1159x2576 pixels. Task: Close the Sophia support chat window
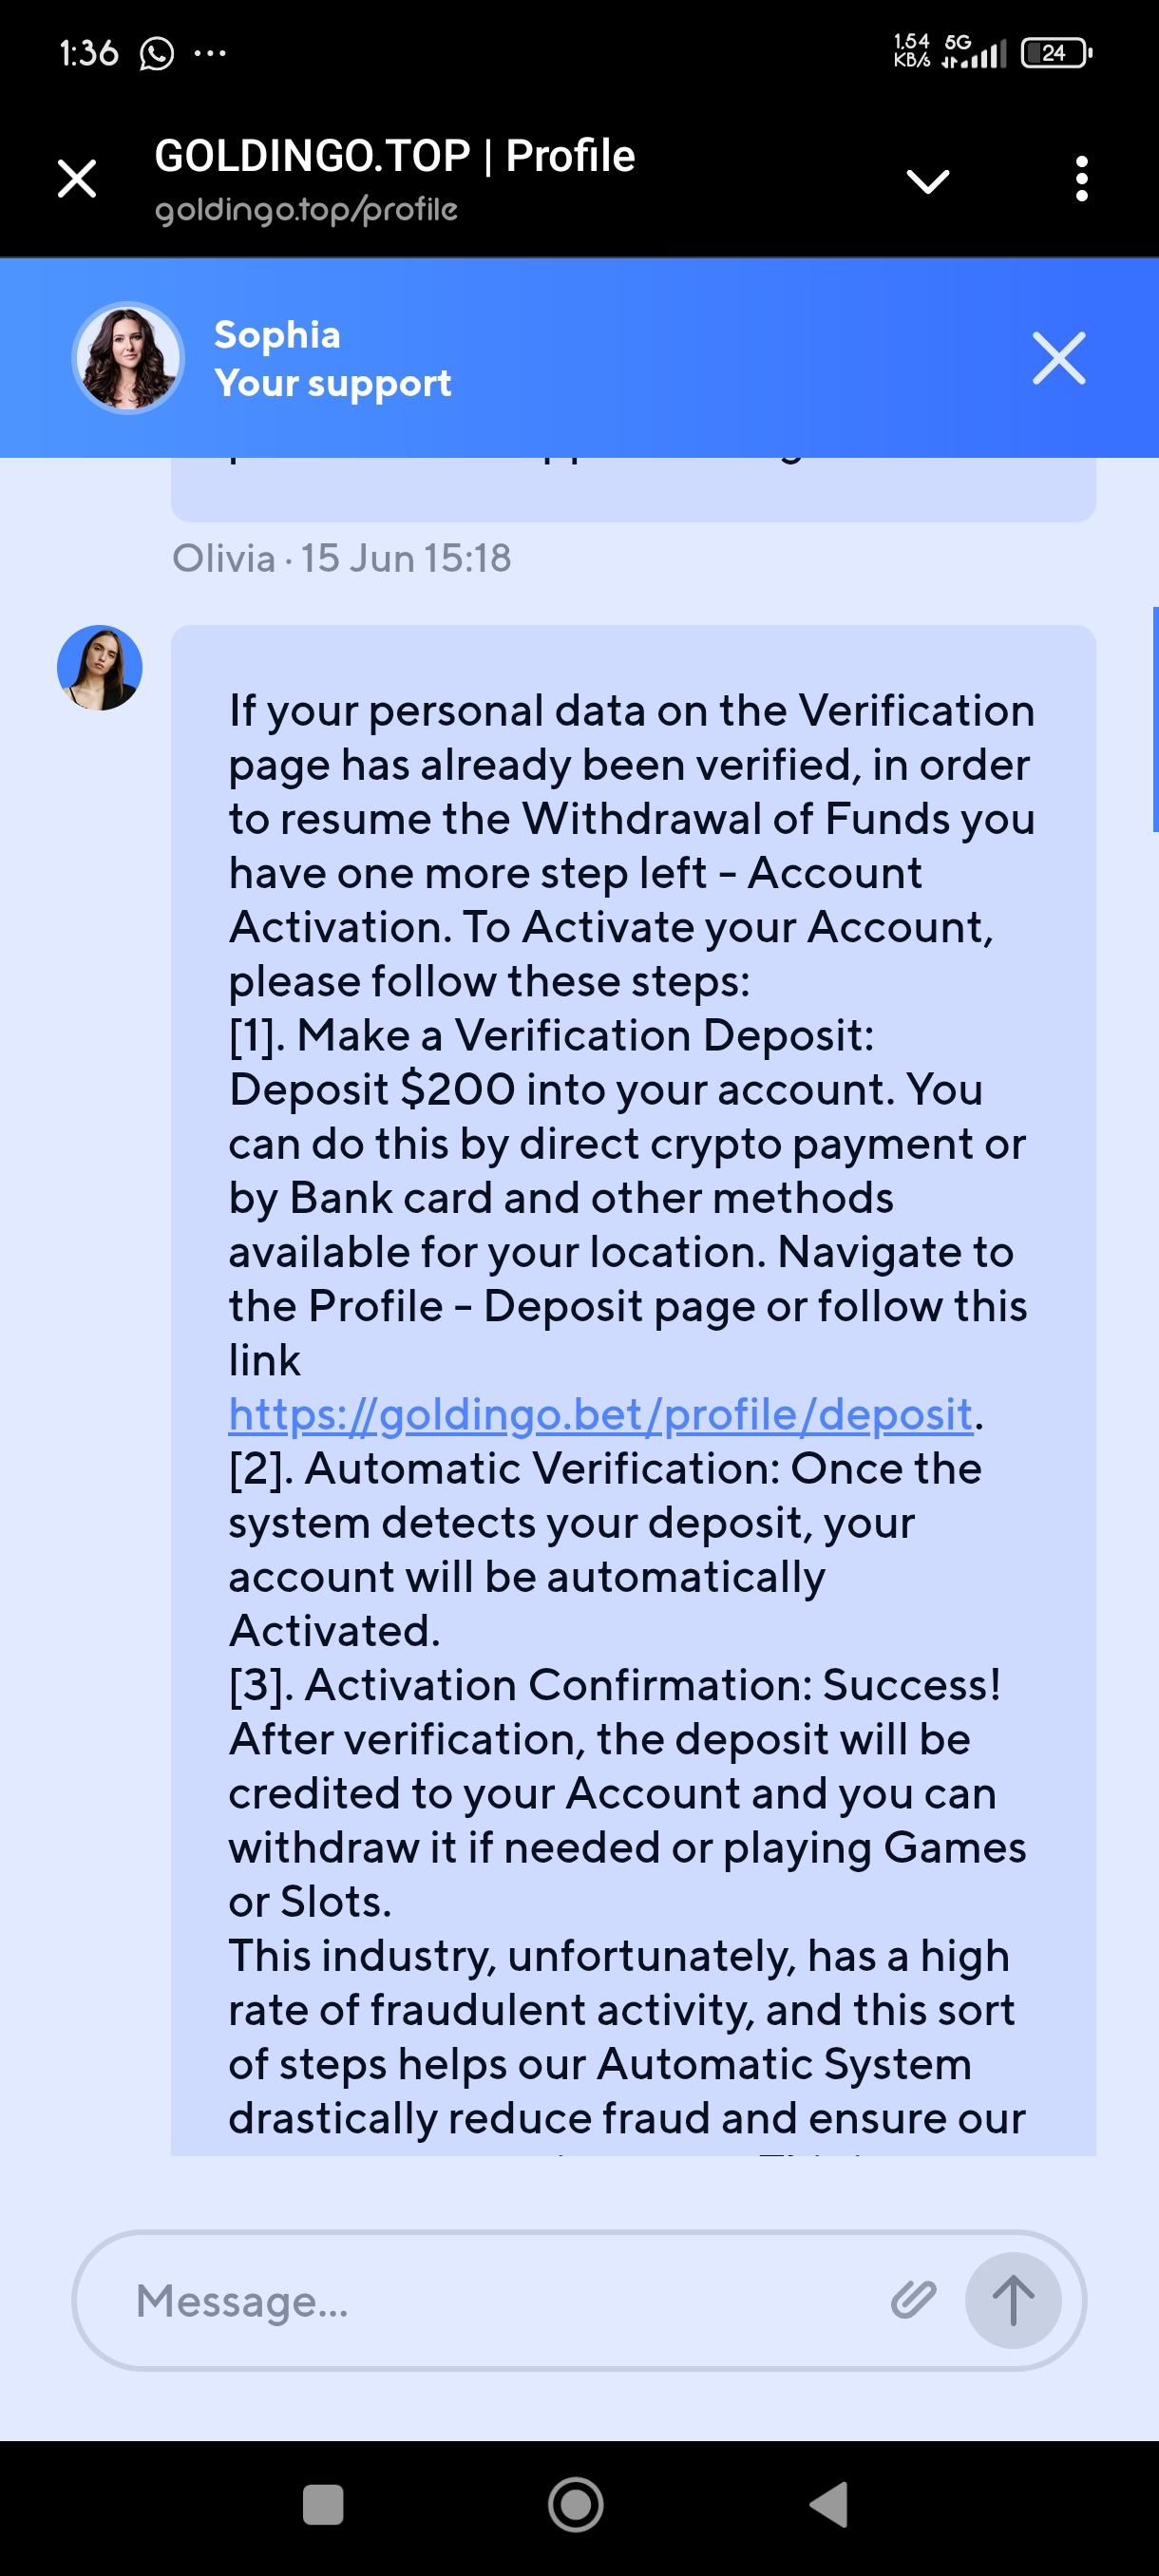[1059, 358]
